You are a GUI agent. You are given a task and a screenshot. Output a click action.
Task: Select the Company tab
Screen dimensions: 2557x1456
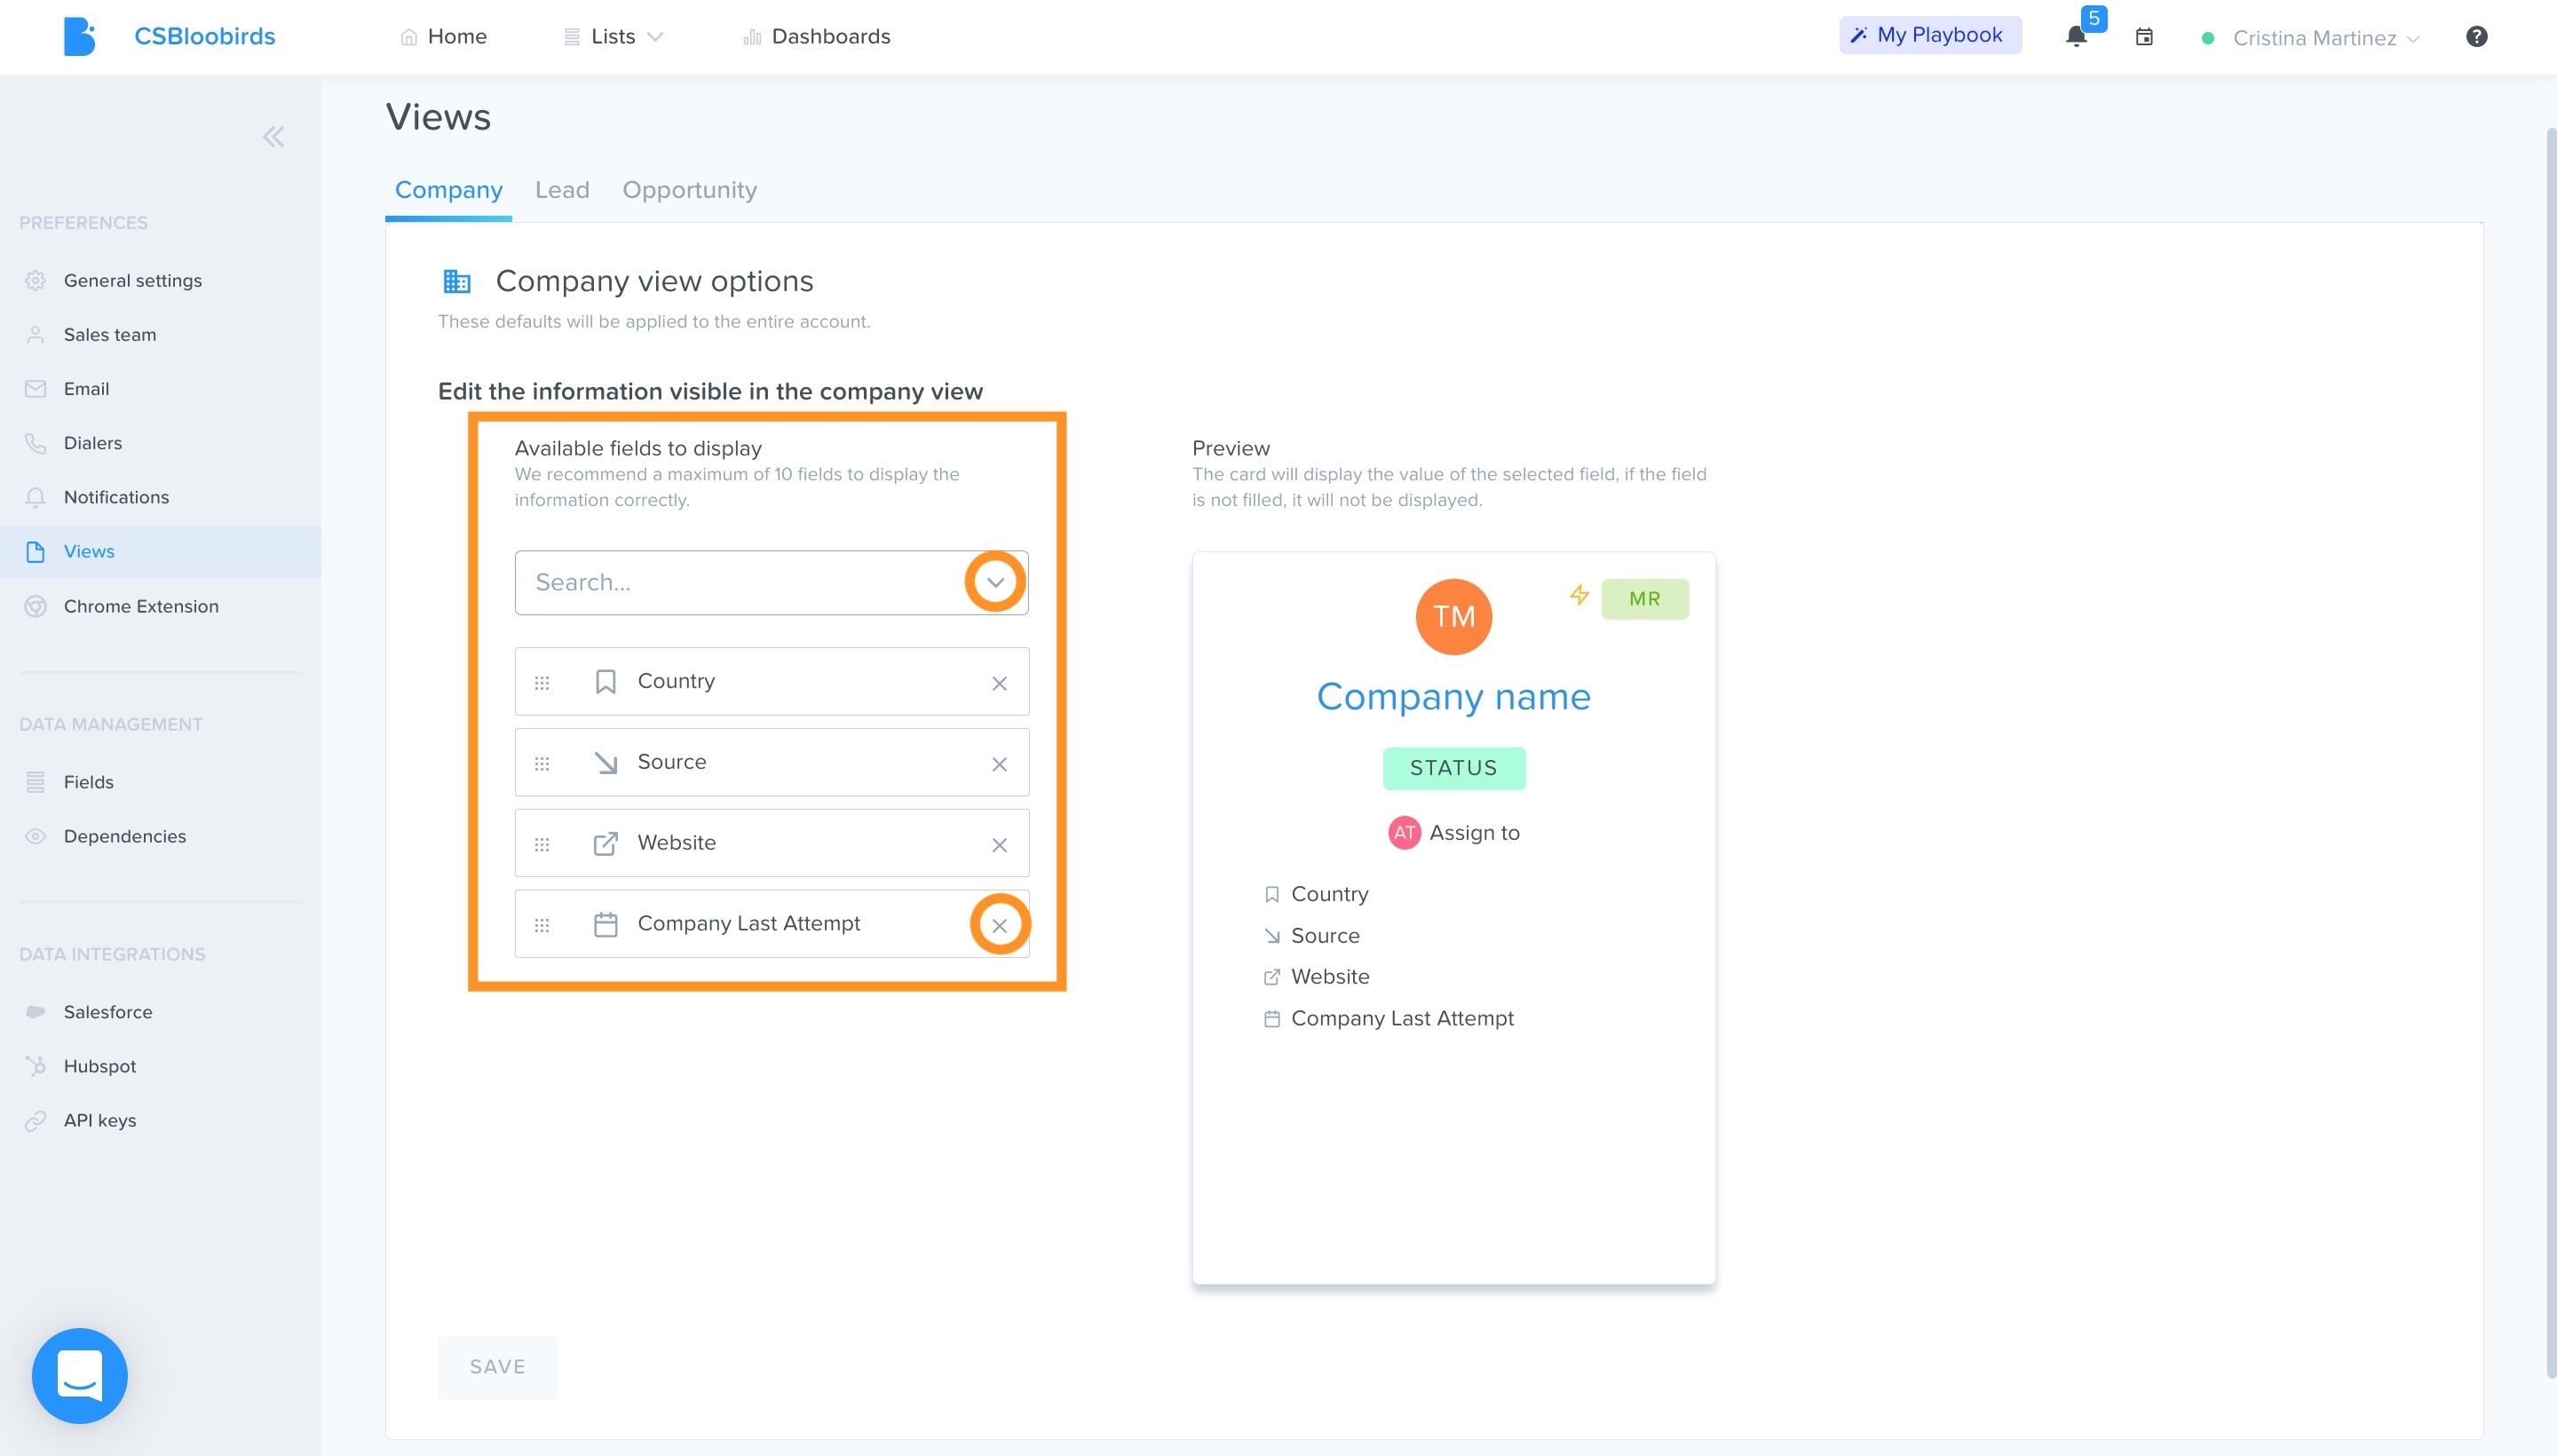(449, 190)
